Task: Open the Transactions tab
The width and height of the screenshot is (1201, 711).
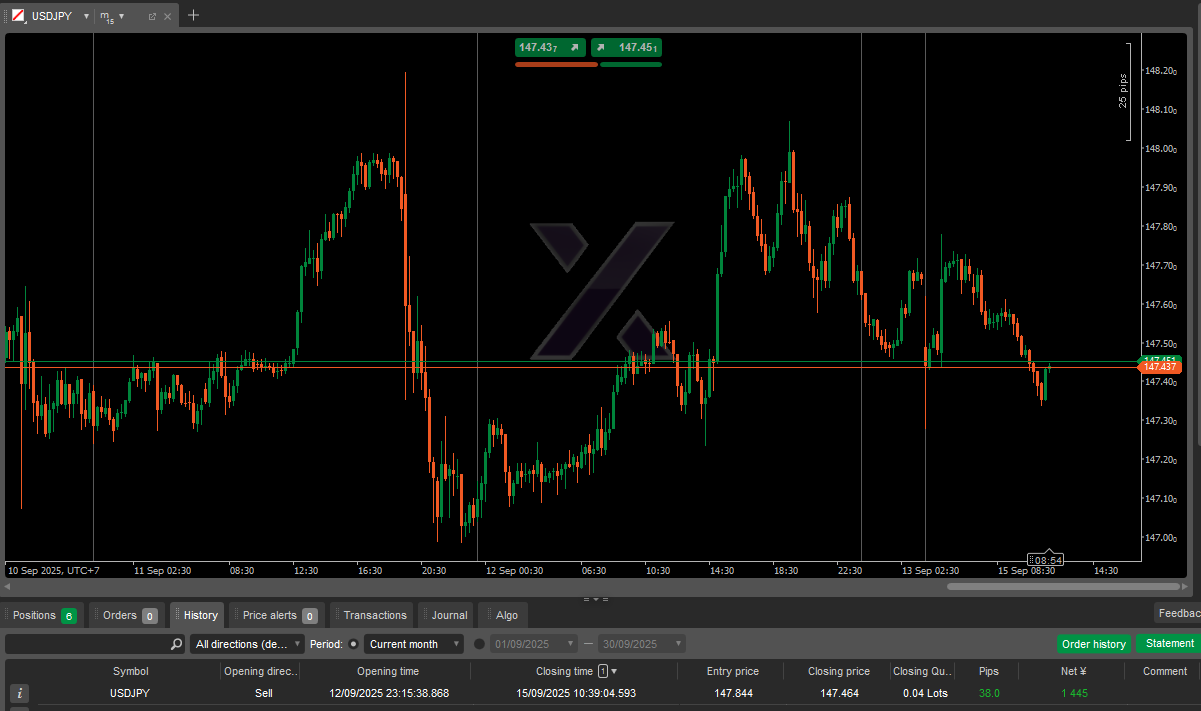Action: coord(375,615)
